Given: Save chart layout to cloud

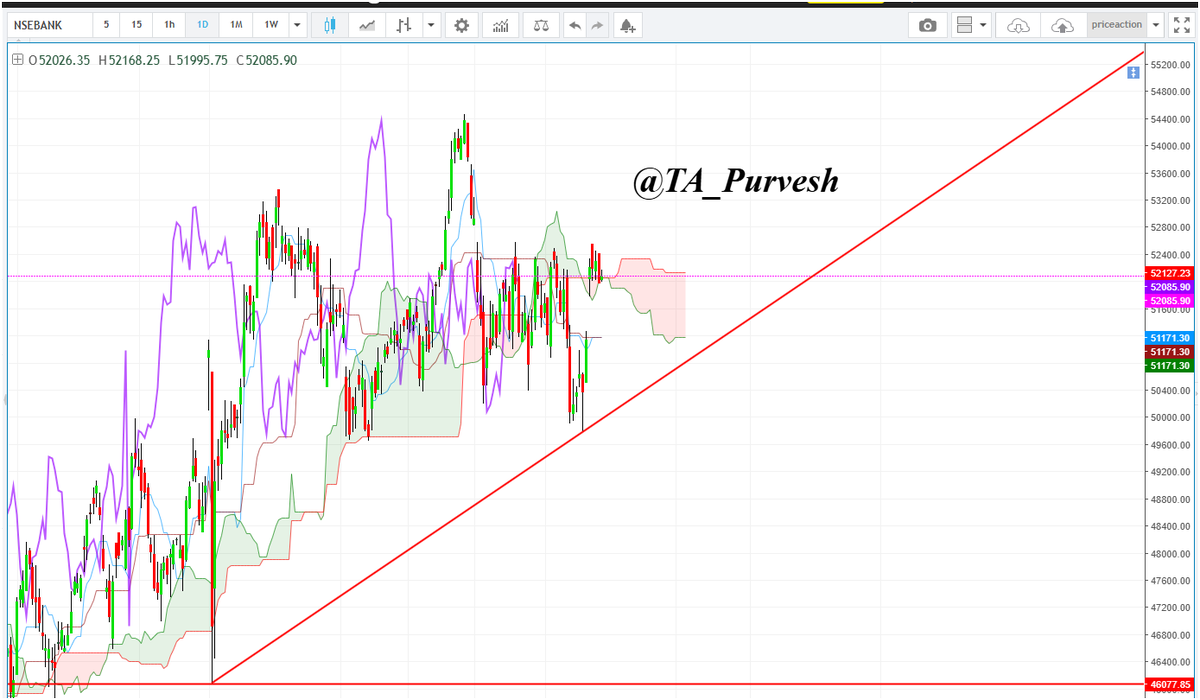Looking at the screenshot, I should [1063, 25].
